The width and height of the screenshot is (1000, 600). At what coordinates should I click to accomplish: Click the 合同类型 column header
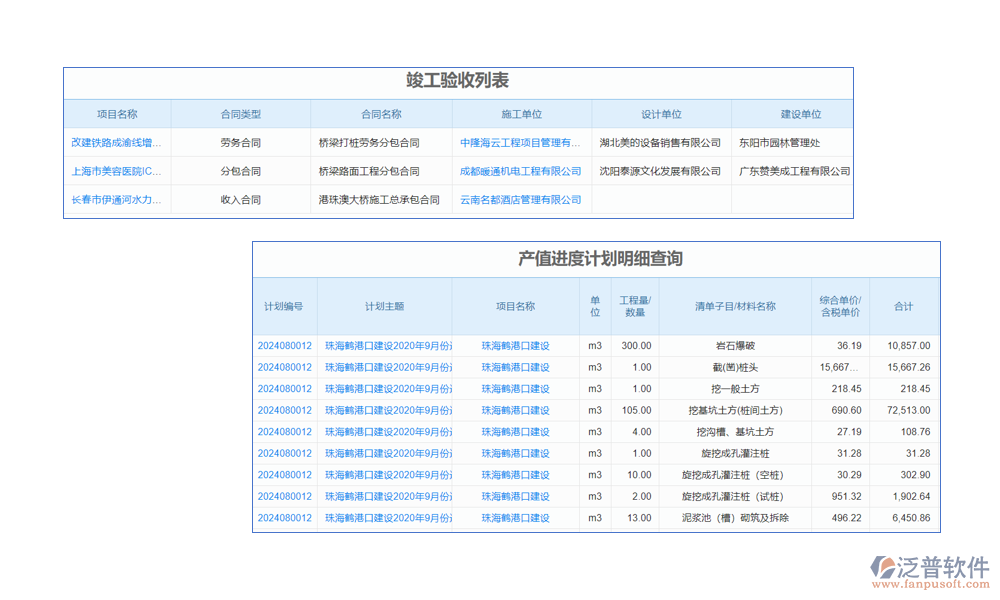pyautogui.click(x=240, y=115)
